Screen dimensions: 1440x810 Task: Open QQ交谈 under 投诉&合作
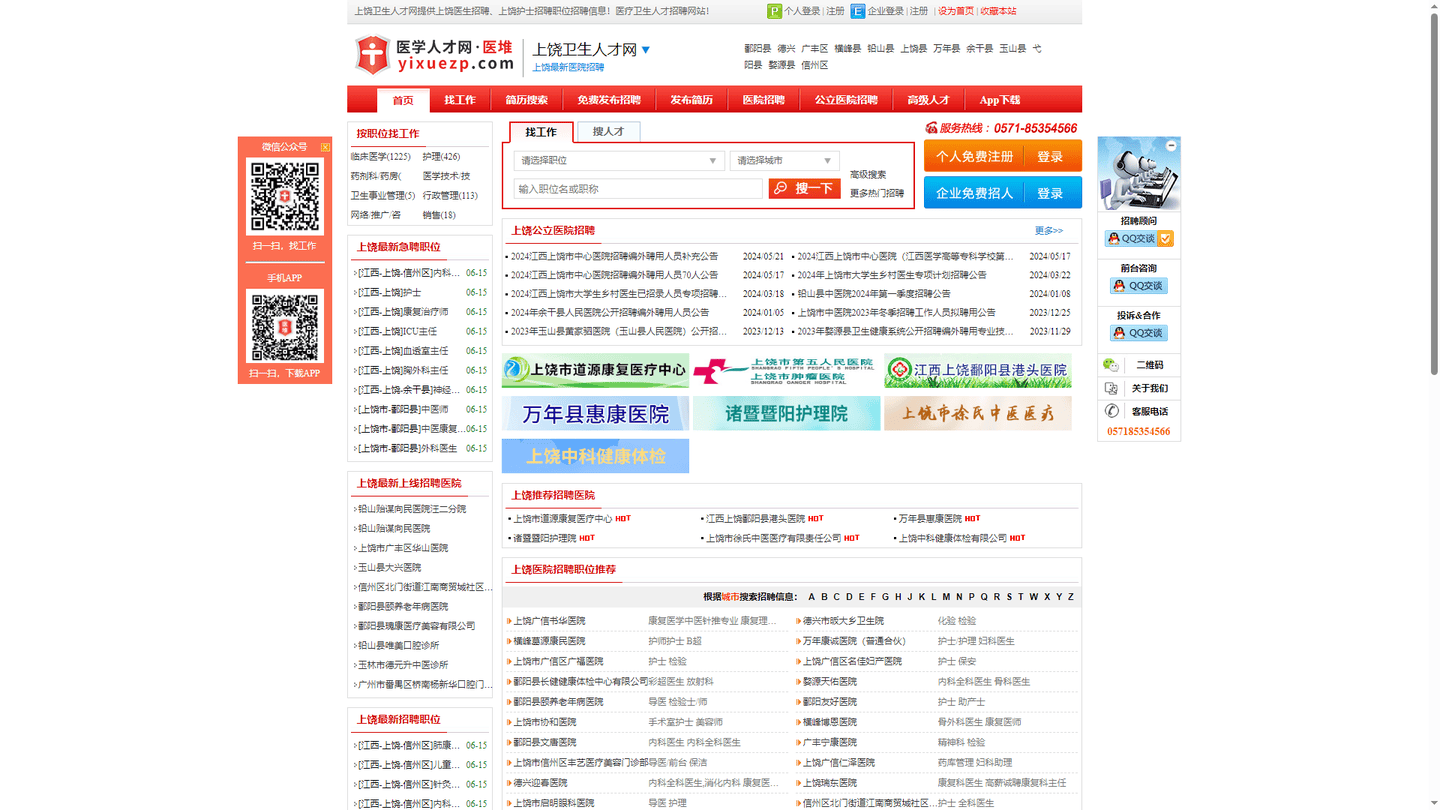[x=1139, y=333]
